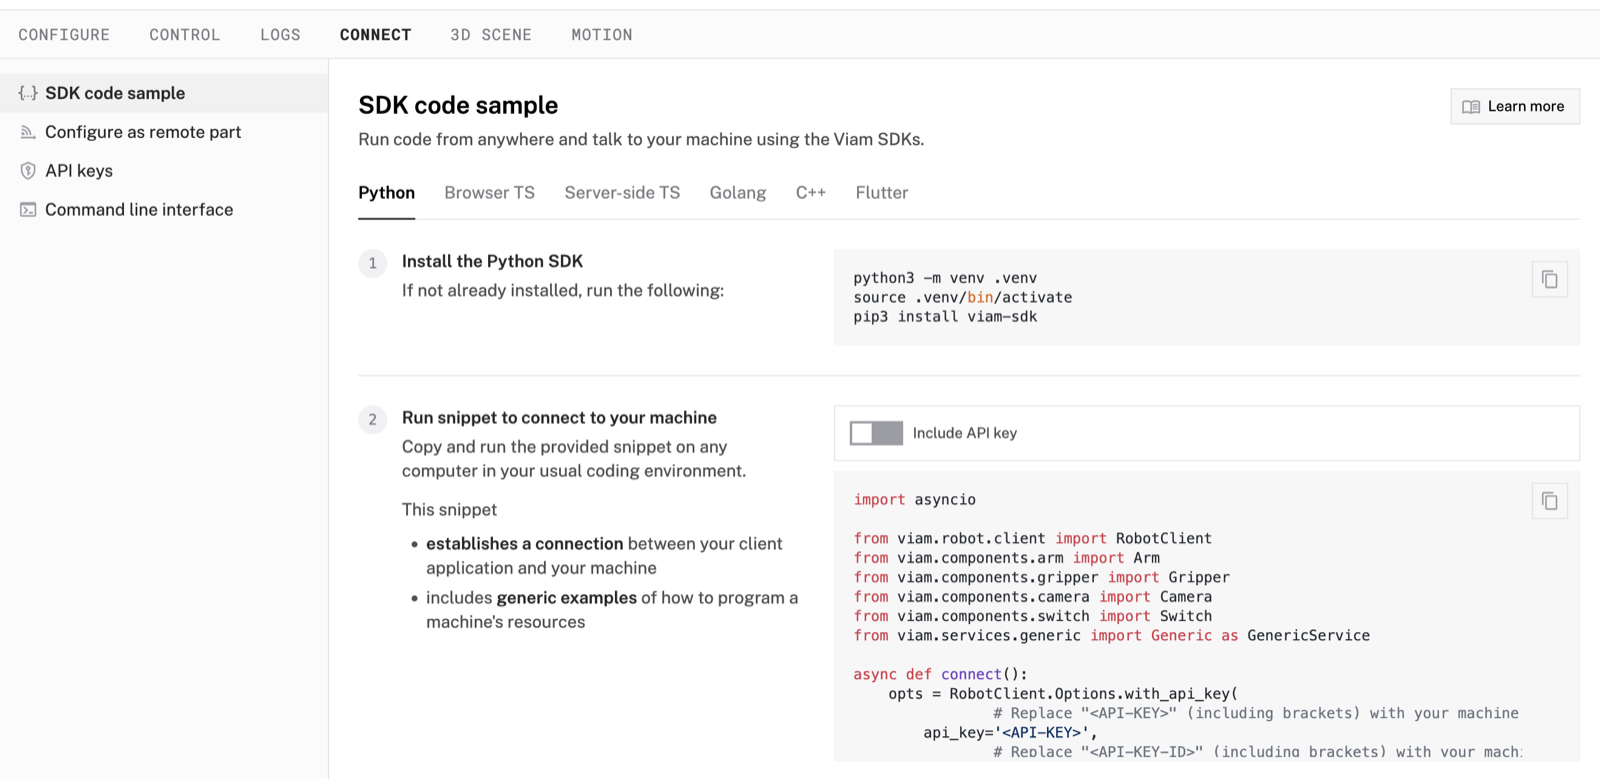Switch to the Server-side TS tab

pos(622,193)
